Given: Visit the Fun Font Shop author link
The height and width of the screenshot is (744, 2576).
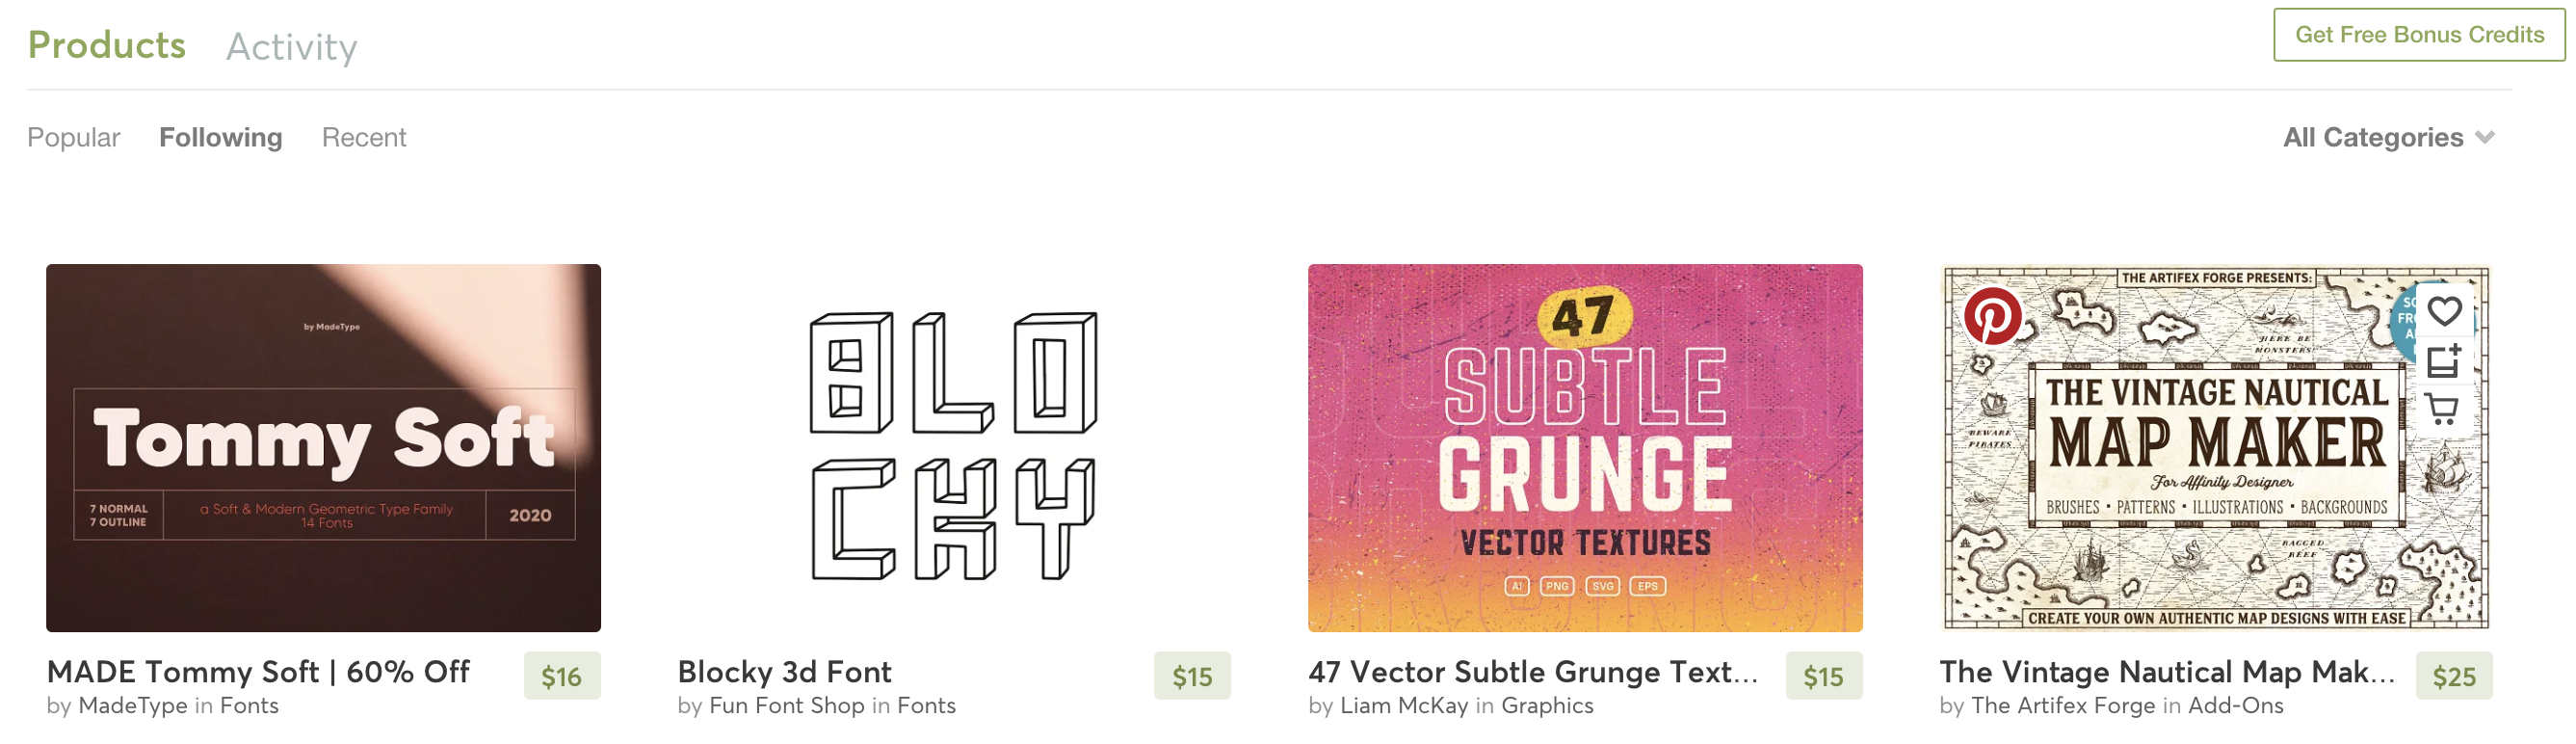Looking at the screenshot, I should click(786, 706).
